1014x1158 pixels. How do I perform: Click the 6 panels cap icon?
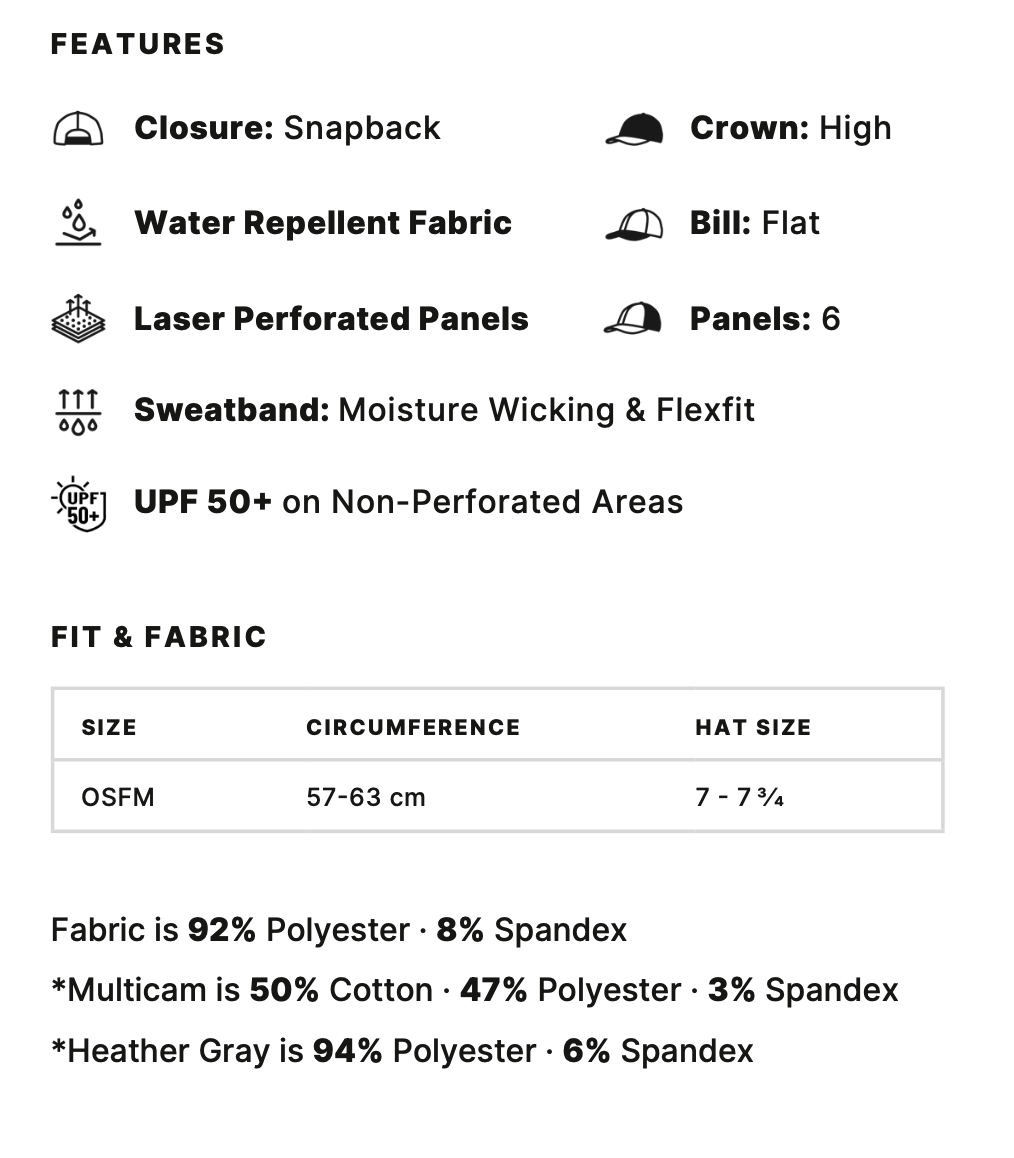tap(634, 319)
